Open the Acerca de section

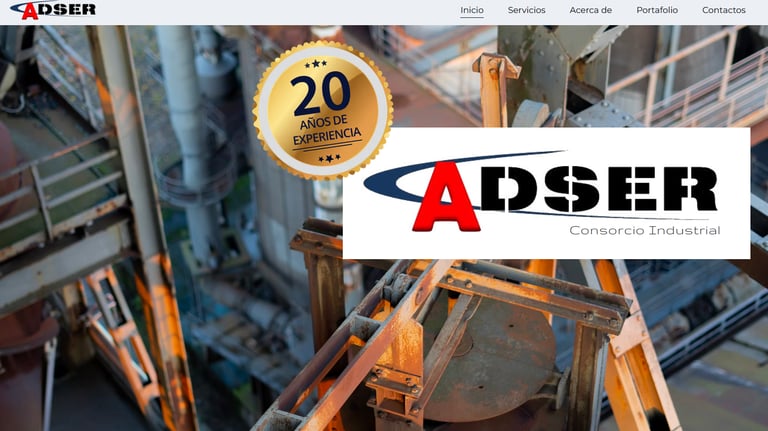point(591,10)
